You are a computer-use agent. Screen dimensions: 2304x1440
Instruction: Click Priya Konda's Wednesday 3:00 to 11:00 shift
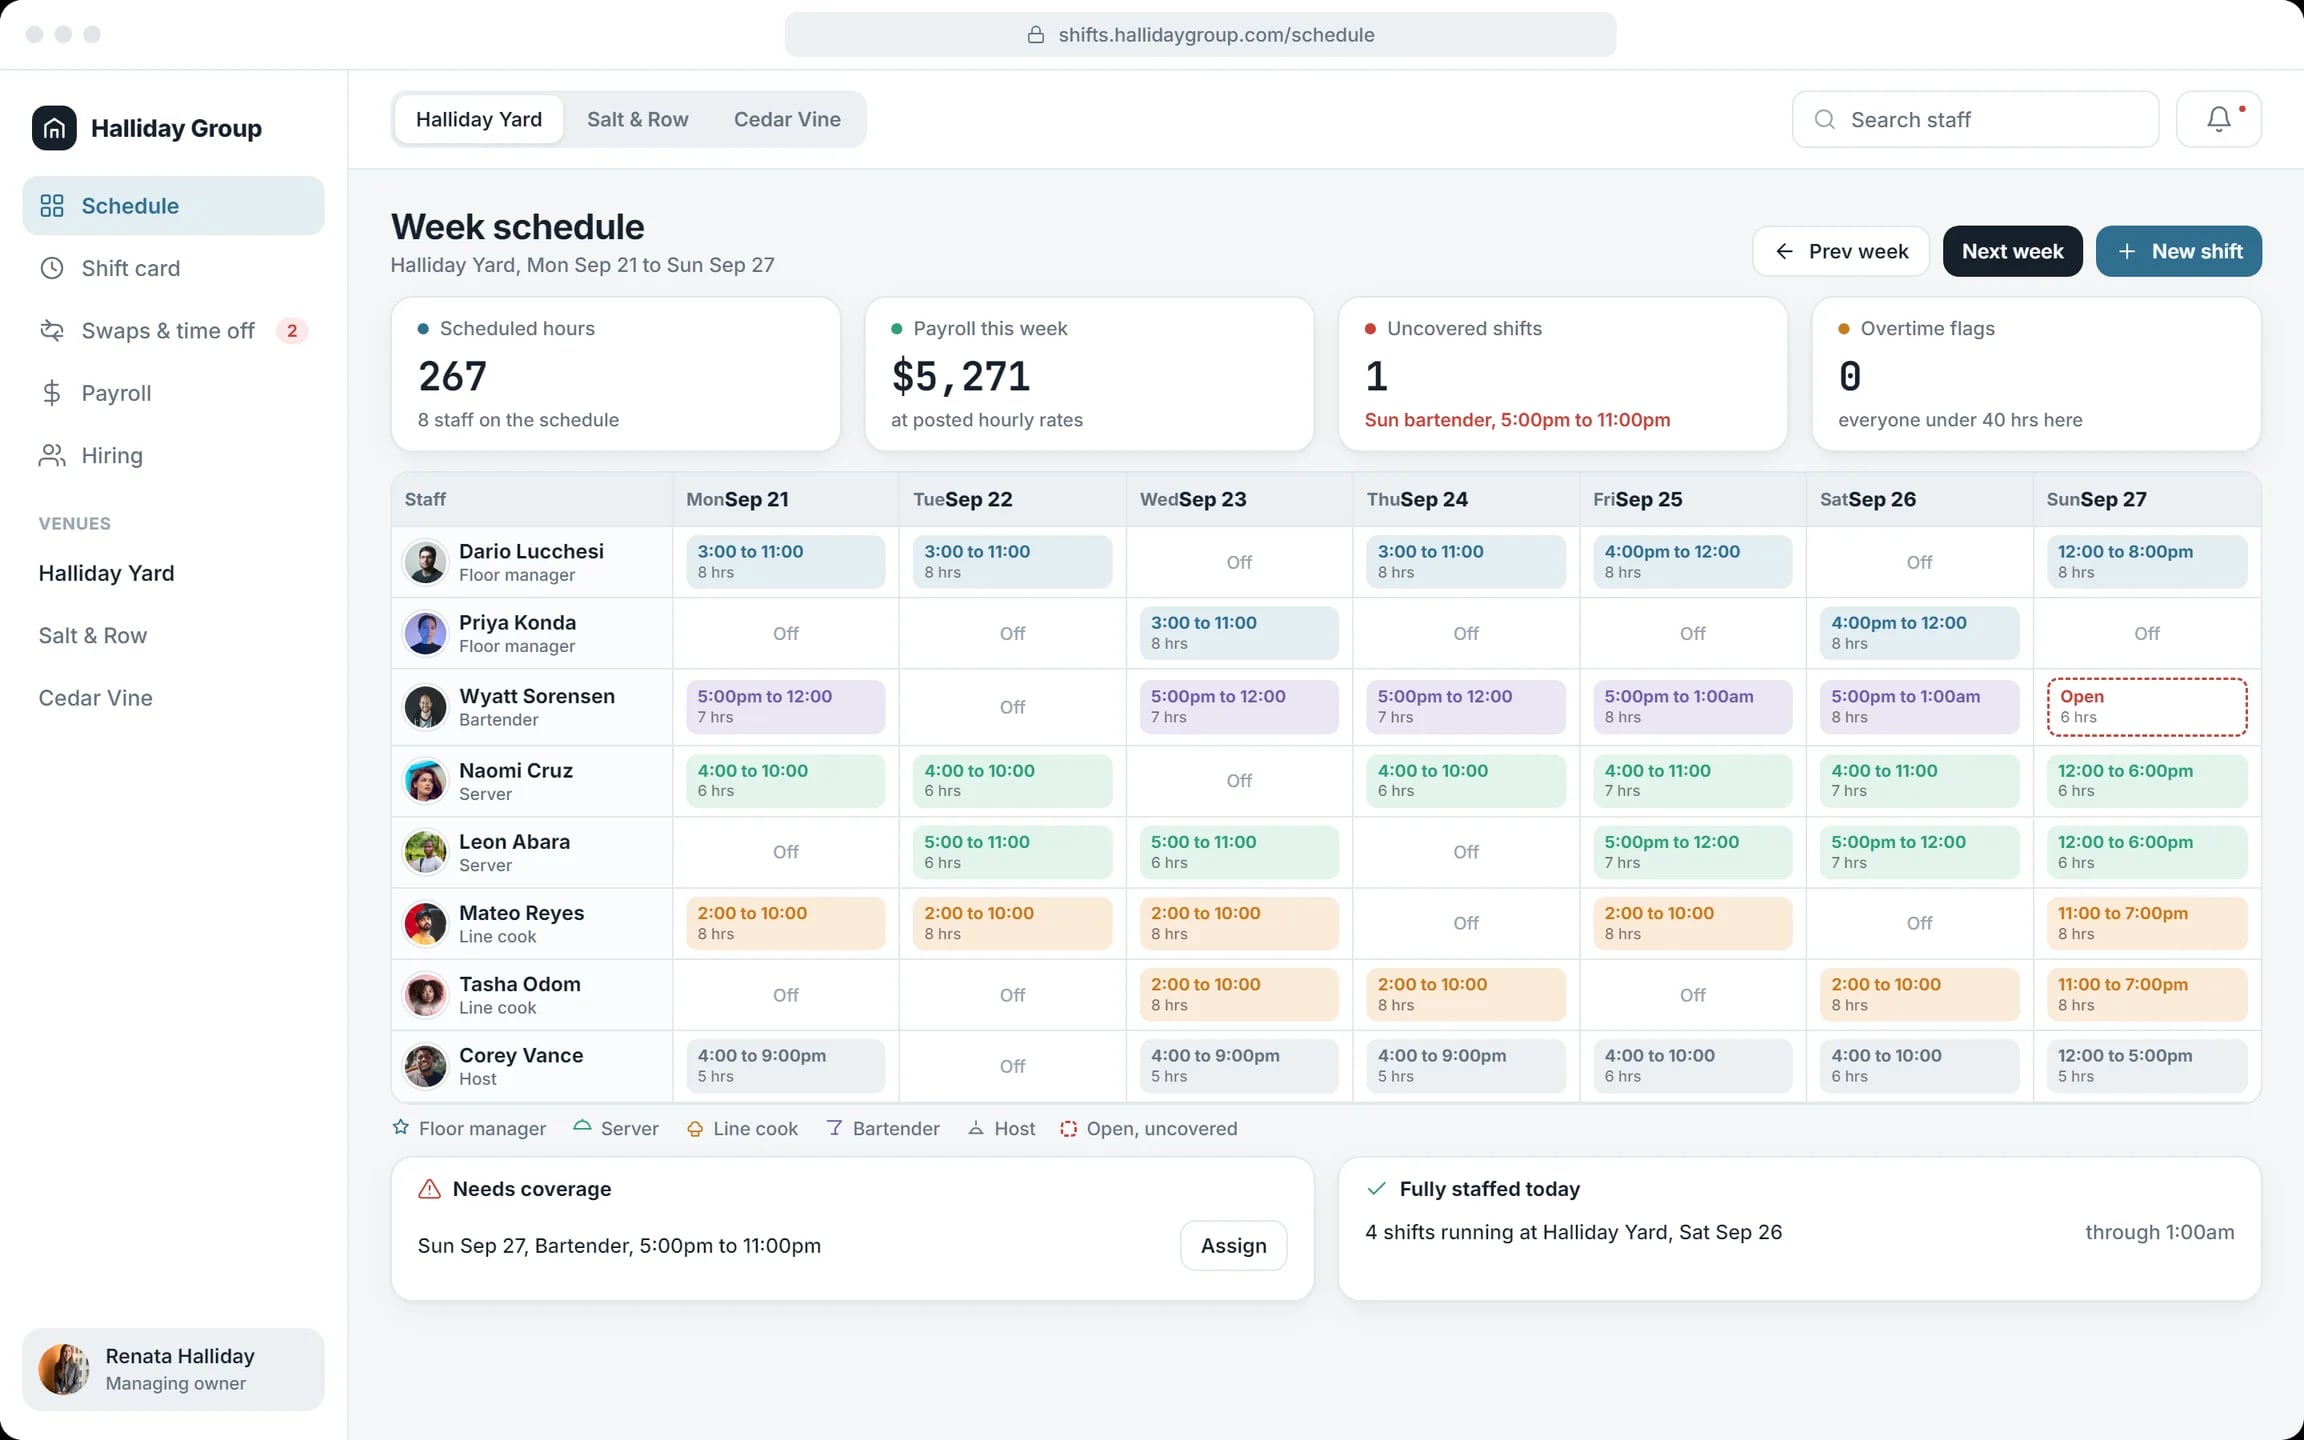pos(1239,633)
